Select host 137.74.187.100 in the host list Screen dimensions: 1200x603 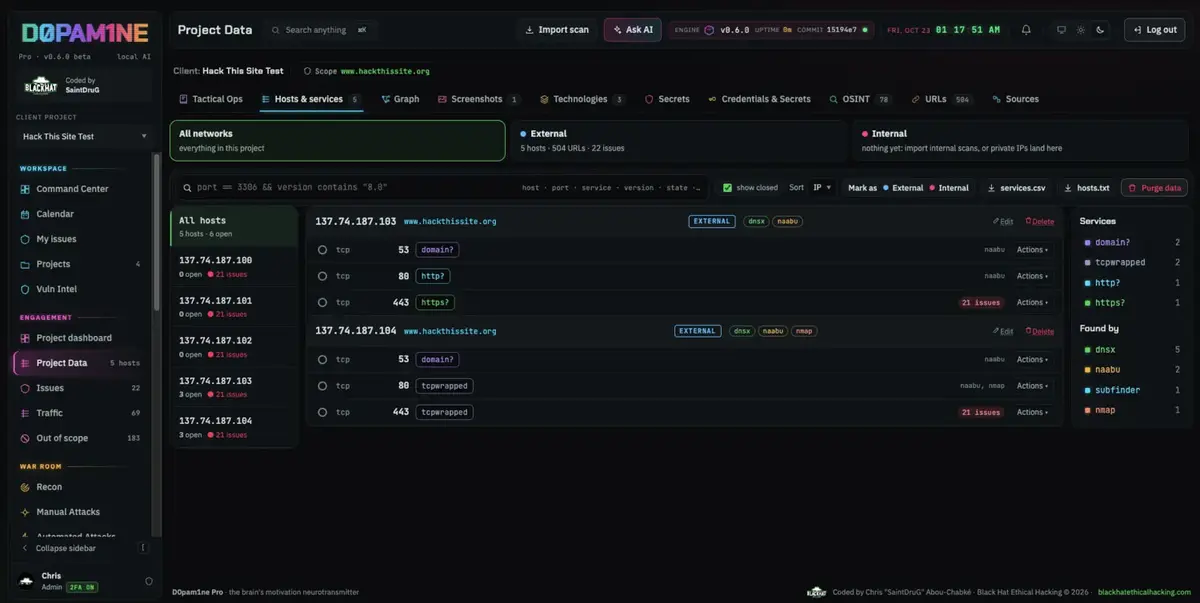(x=234, y=266)
